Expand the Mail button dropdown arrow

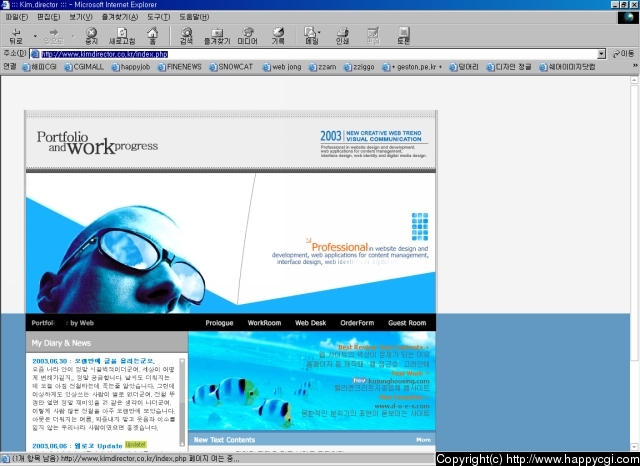point(319,33)
